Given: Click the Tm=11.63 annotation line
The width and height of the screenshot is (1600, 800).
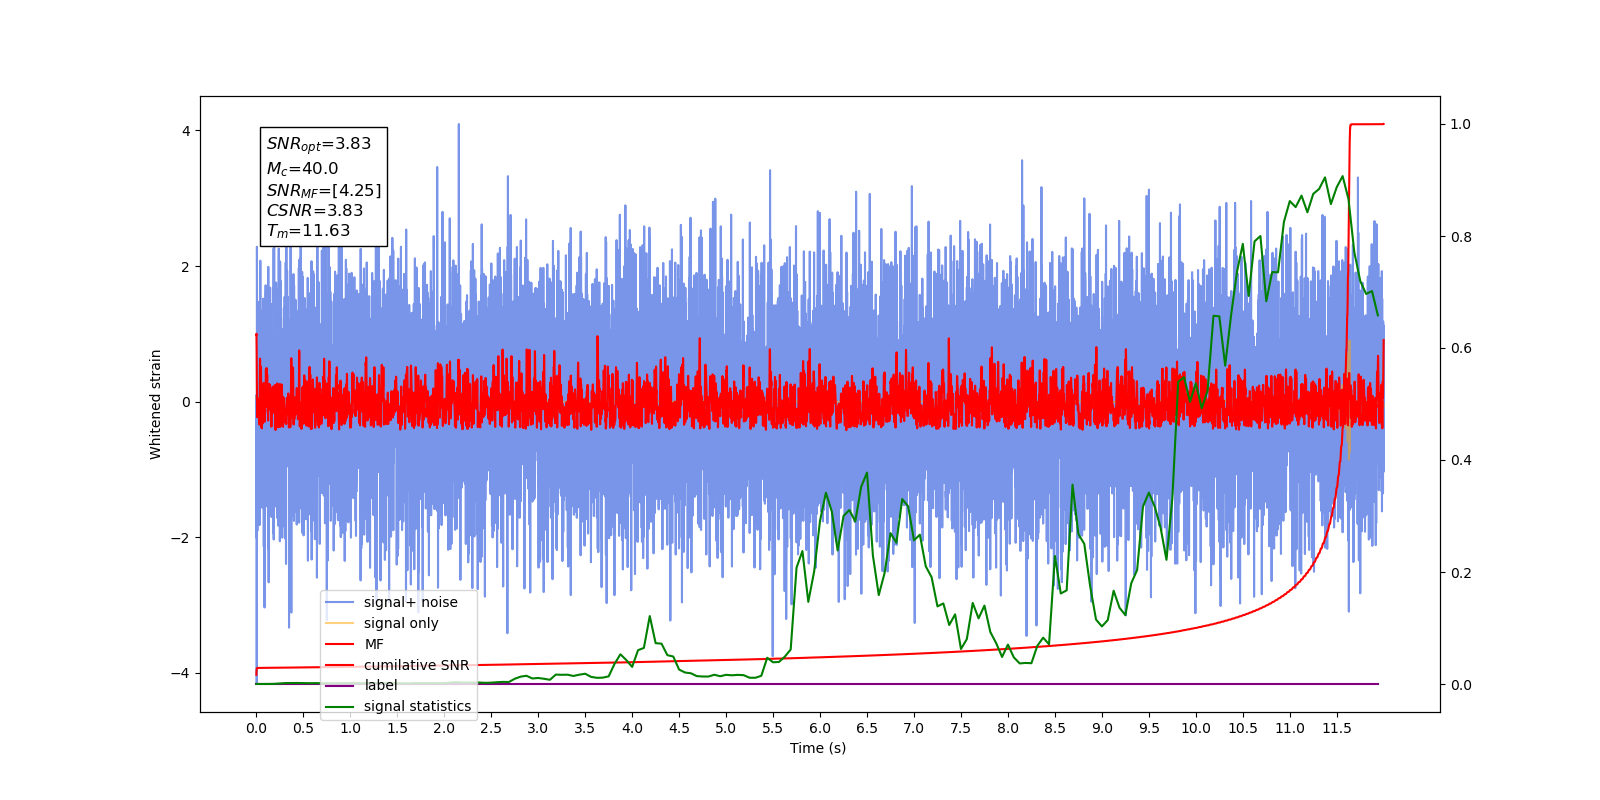Looking at the screenshot, I should coord(308,231).
